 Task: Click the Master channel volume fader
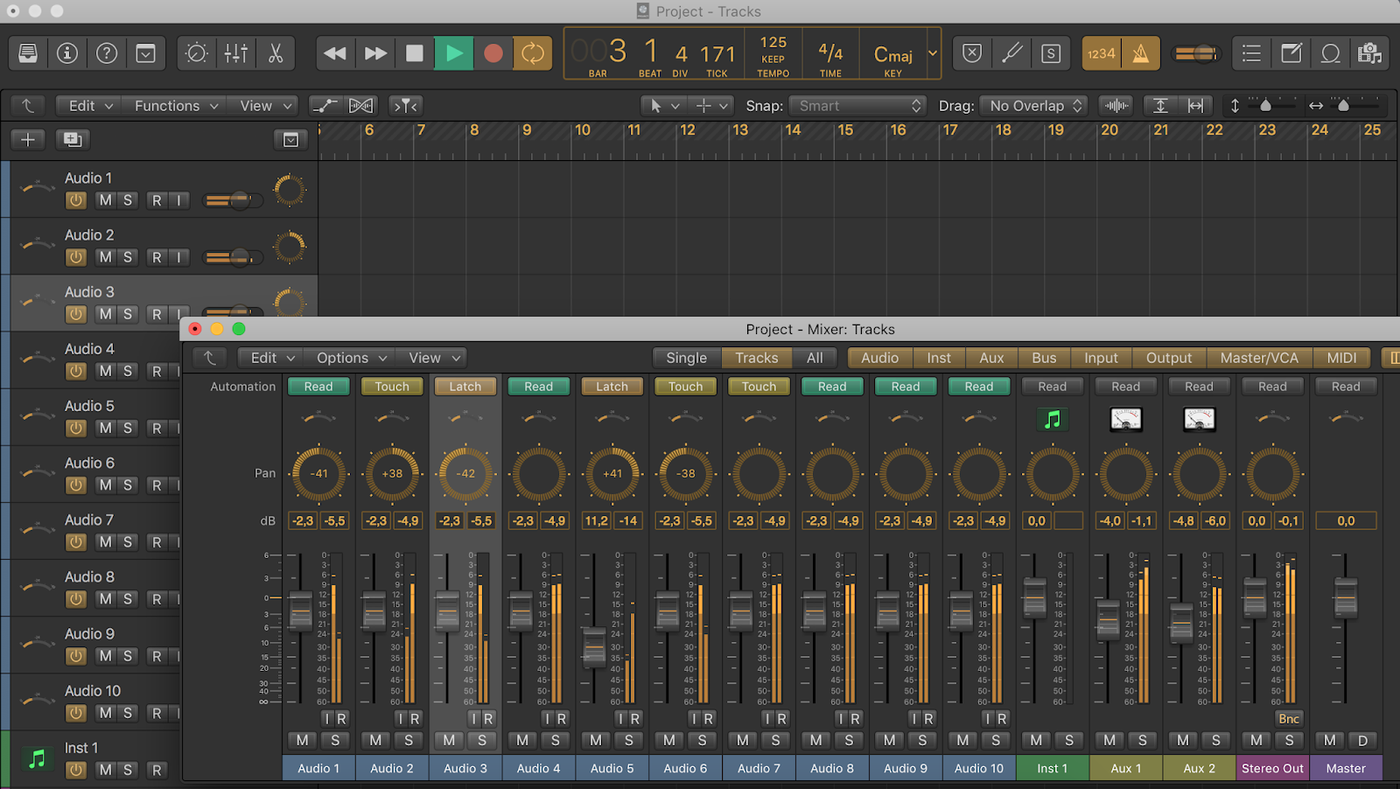click(1346, 597)
